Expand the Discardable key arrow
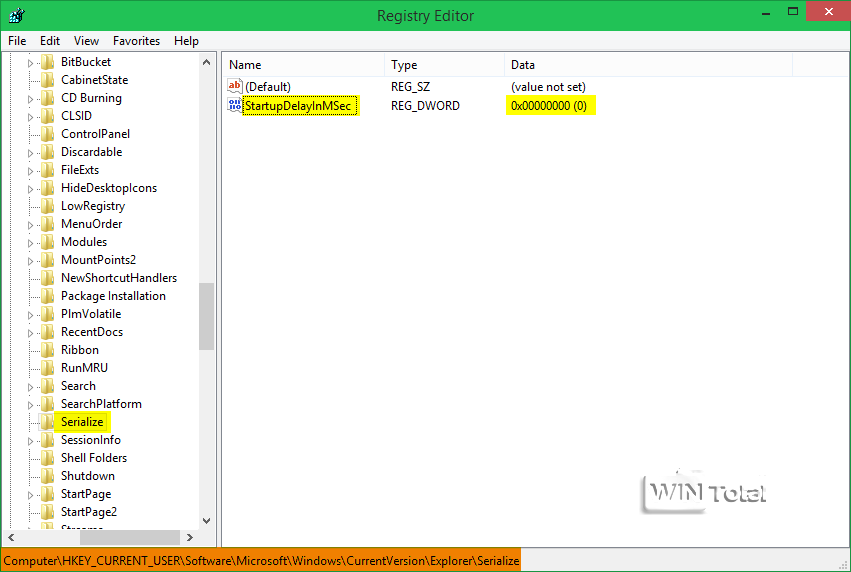The width and height of the screenshot is (851, 572). coord(30,153)
